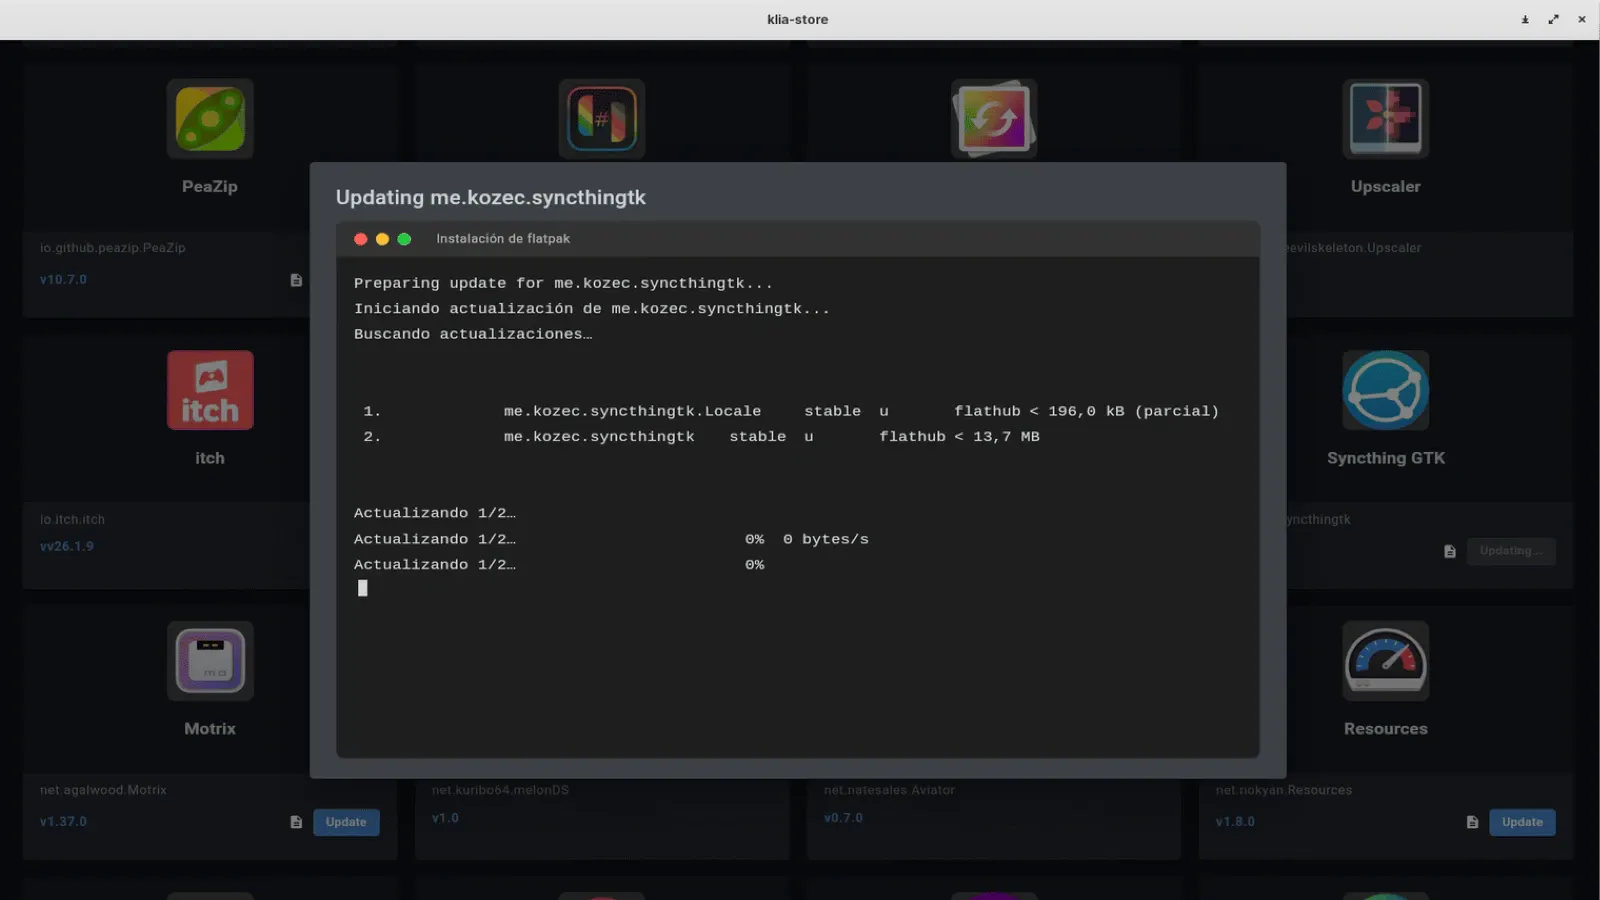Click the '13,7 MB' download size

pyautogui.click(x=1006, y=437)
